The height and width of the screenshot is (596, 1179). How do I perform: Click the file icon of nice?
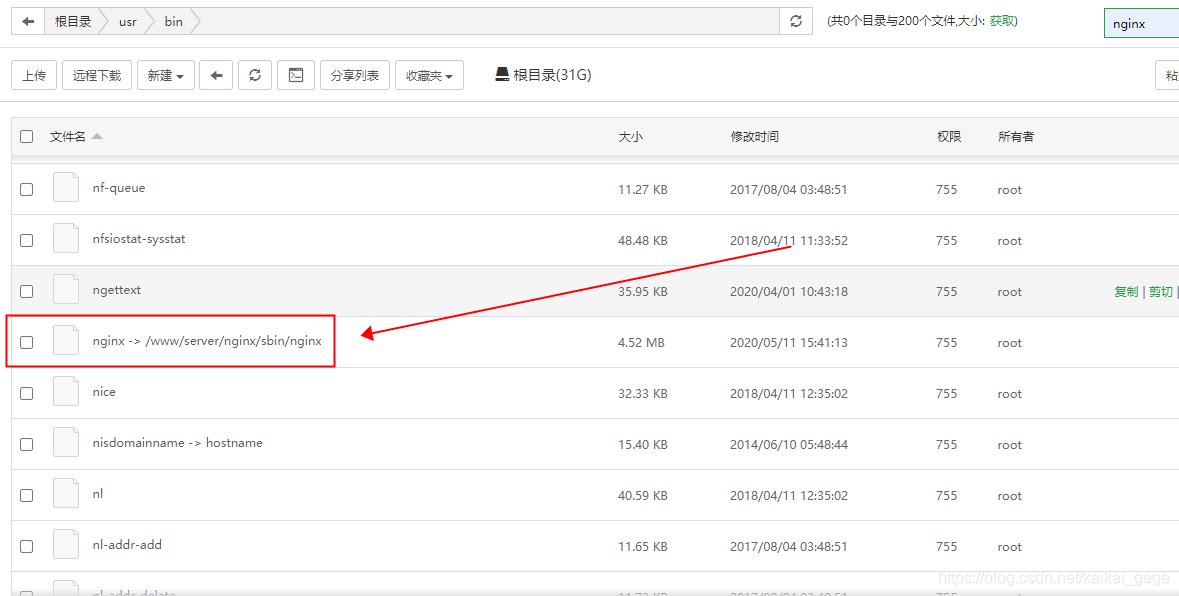pos(66,392)
